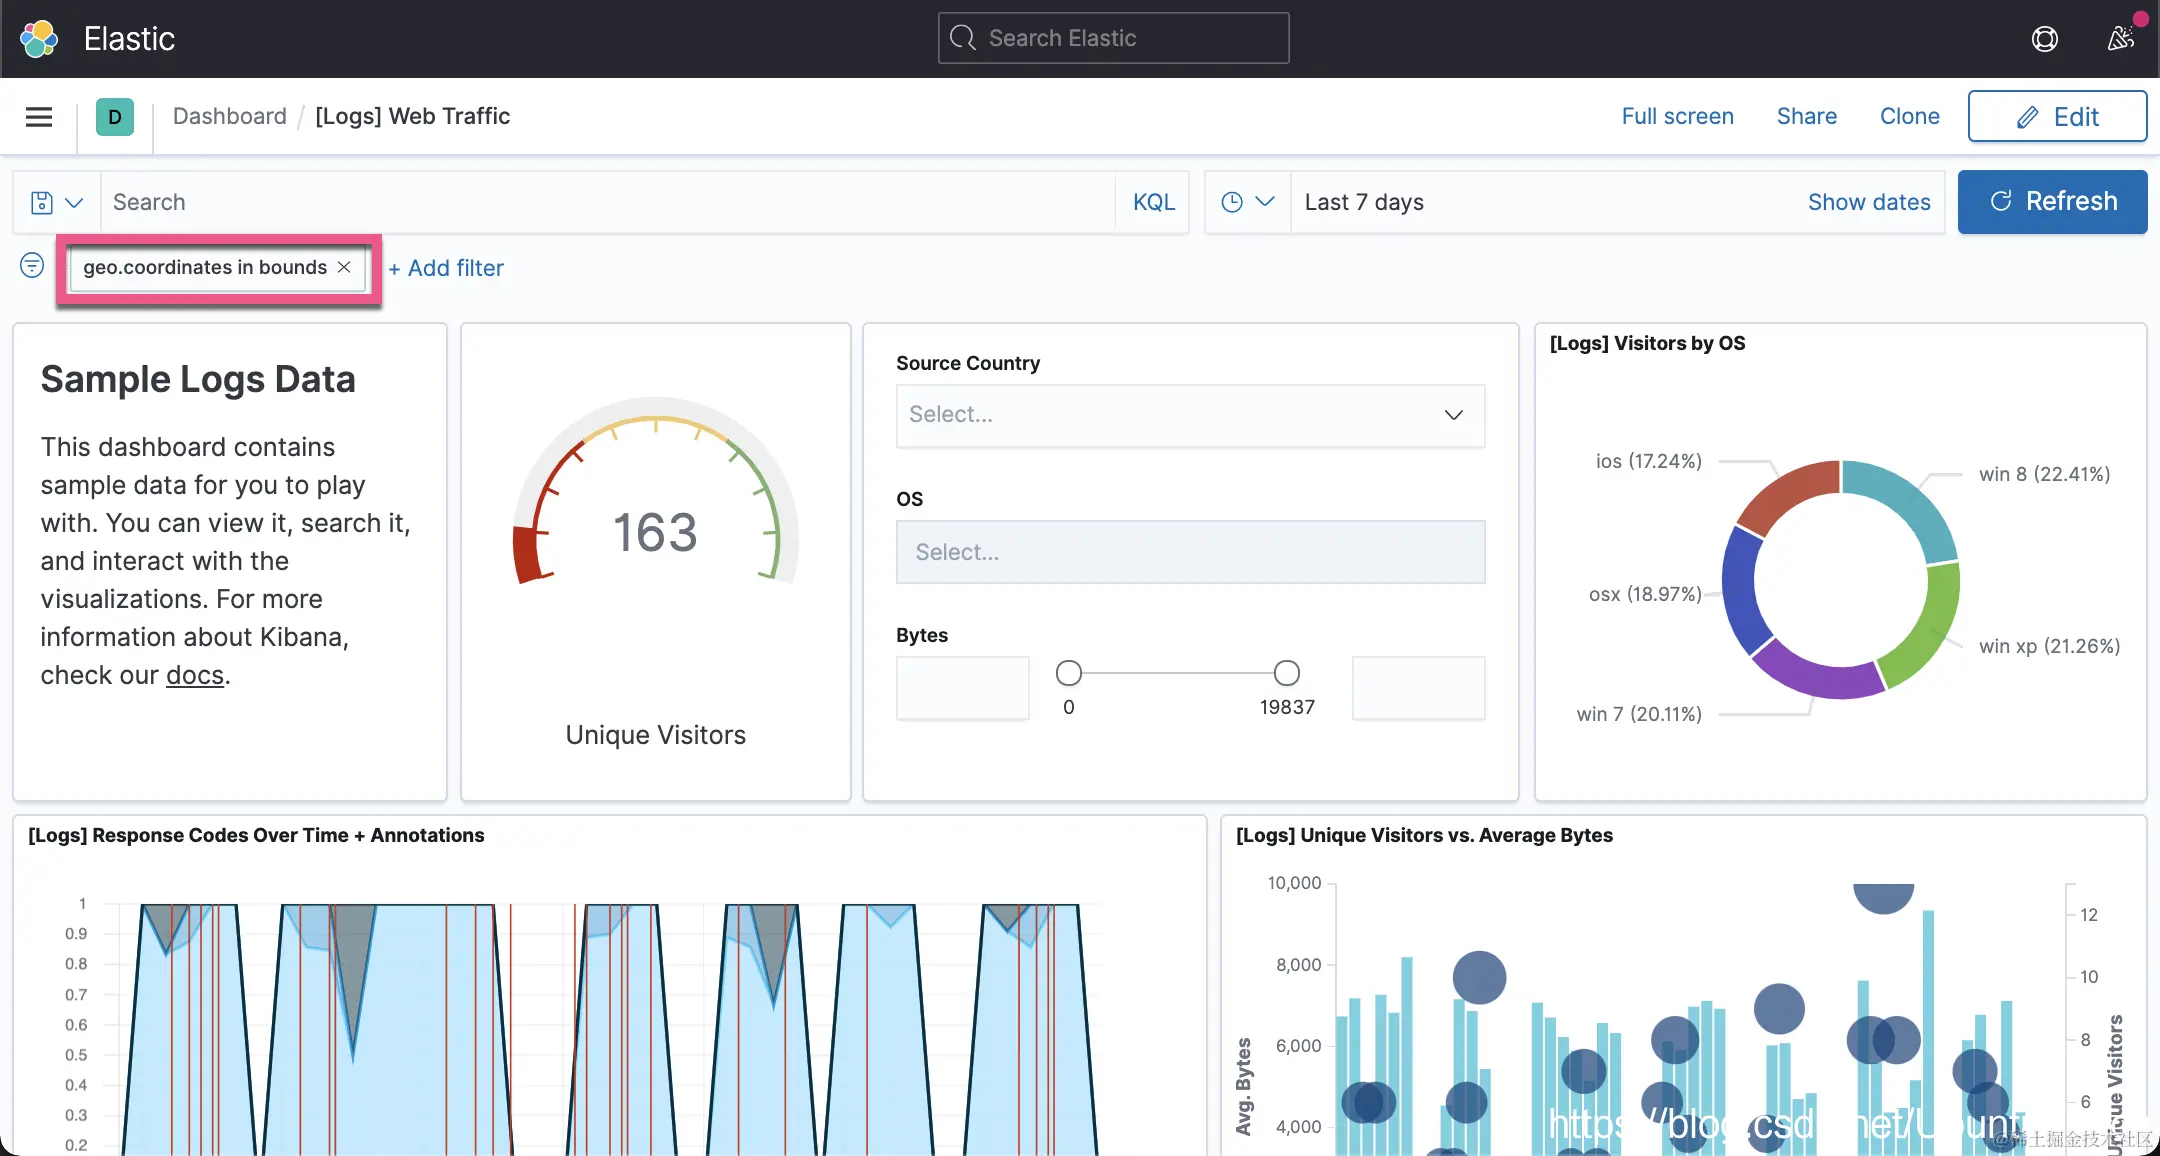Image resolution: width=2160 pixels, height=1156 pixels.
Task: Open the help menu lifebuoy icon
Action: [2045, 39]
